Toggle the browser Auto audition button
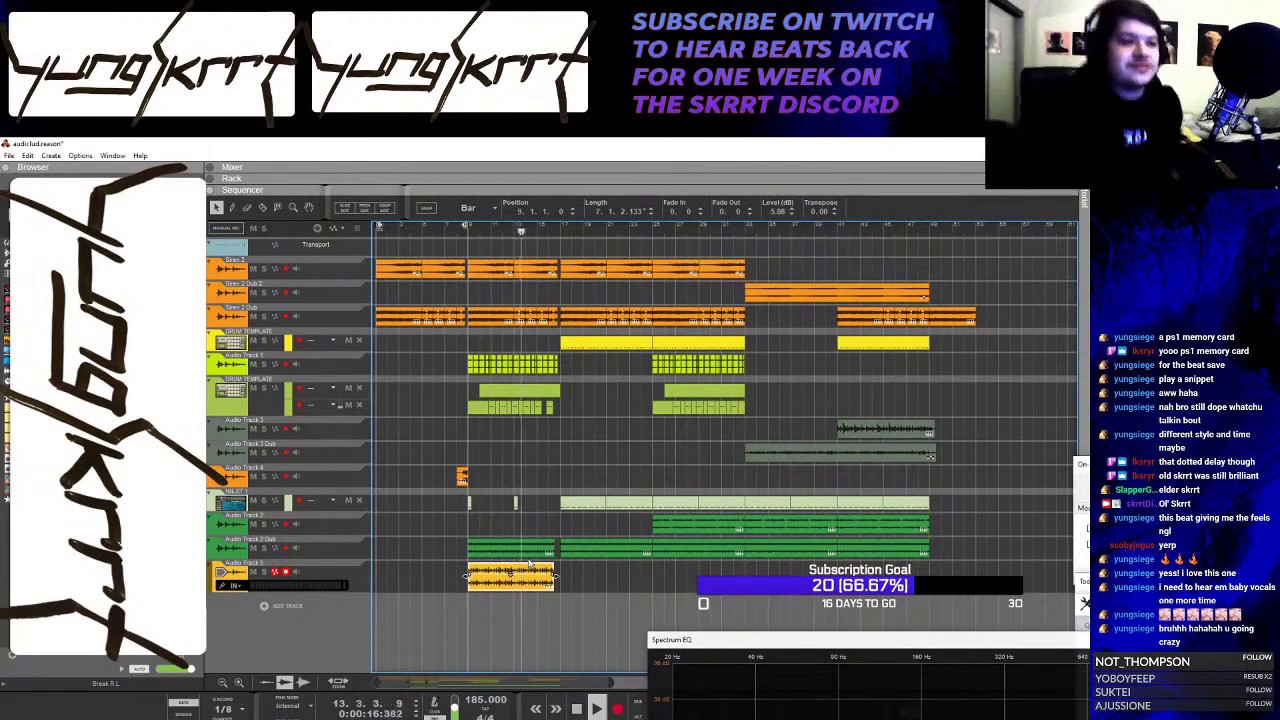 pyautogui.click(x=139, y=669)
